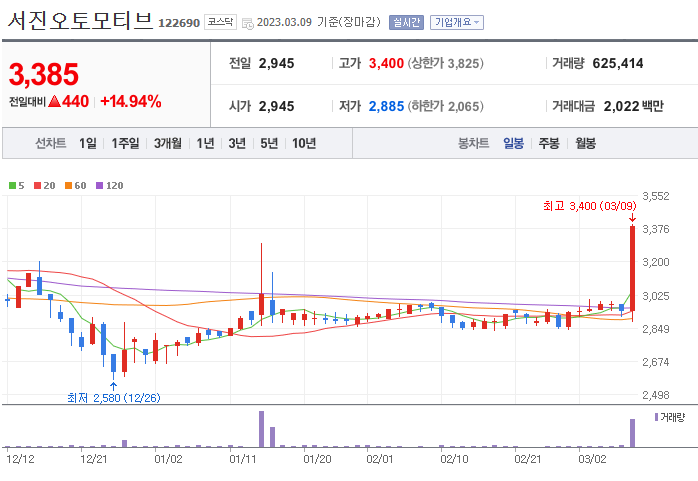The height and width of the screenshot is (481, 698).
Task: Click the volume bar for 03/09
Action: pos(632,433)
